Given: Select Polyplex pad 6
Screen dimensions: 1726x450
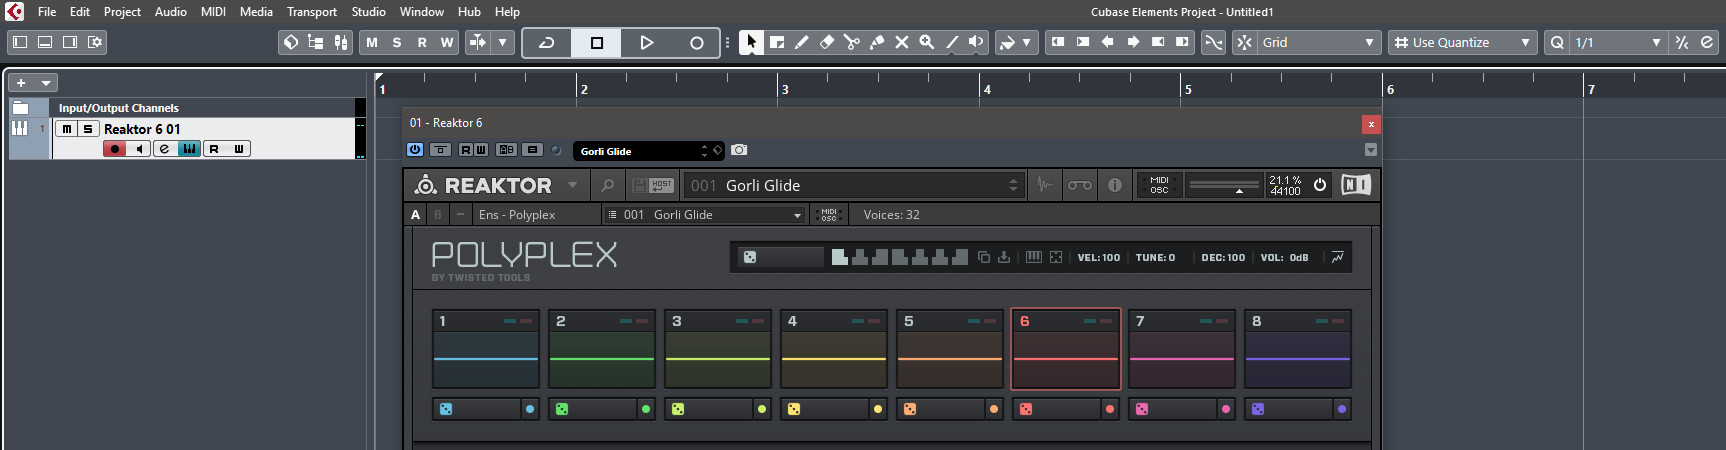Looking at the screenshot, I should [x=1066, y=349].
